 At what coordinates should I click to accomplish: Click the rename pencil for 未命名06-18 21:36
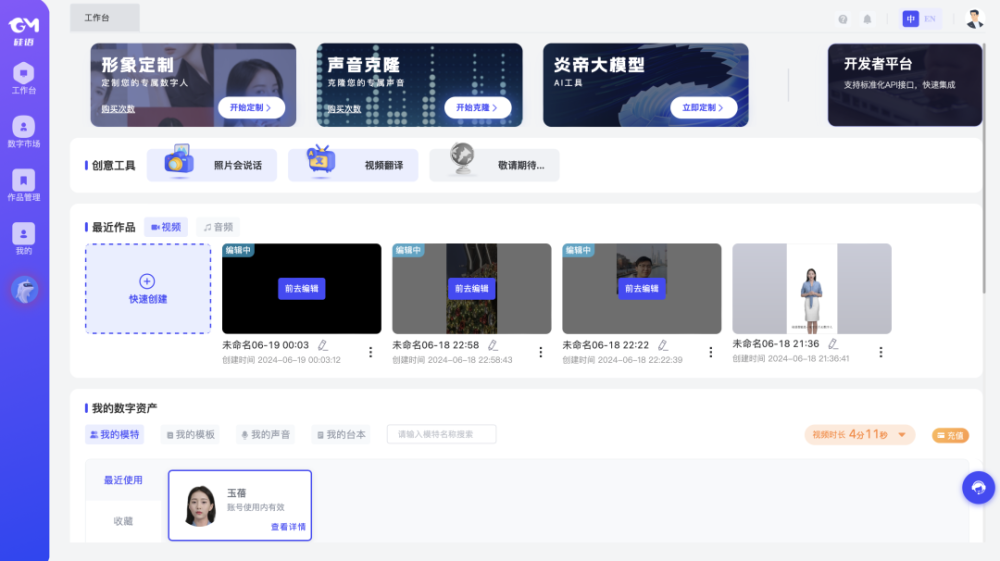833,344
